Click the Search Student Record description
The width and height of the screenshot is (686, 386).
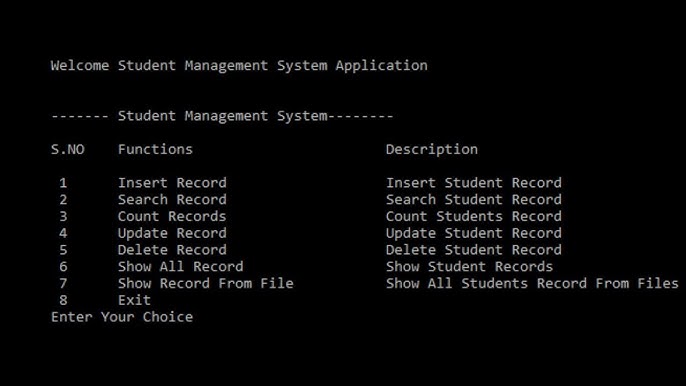pyautogui.click(x=473, y=200)
